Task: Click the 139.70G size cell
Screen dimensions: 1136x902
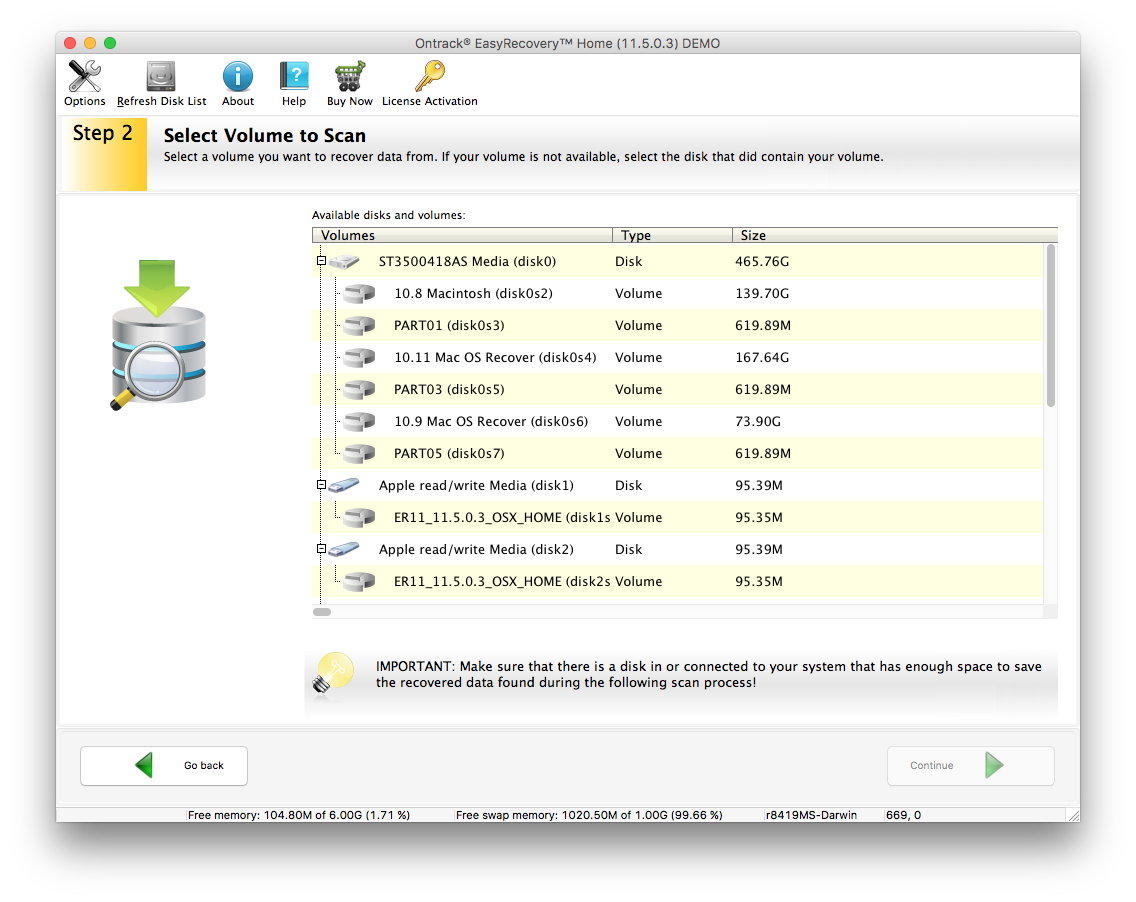Action: coord(762,293)
